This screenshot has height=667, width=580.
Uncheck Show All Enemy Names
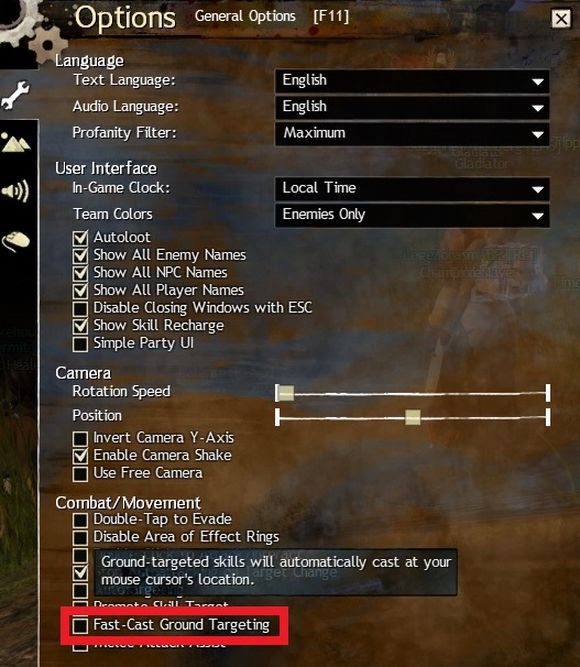point(80,256)
